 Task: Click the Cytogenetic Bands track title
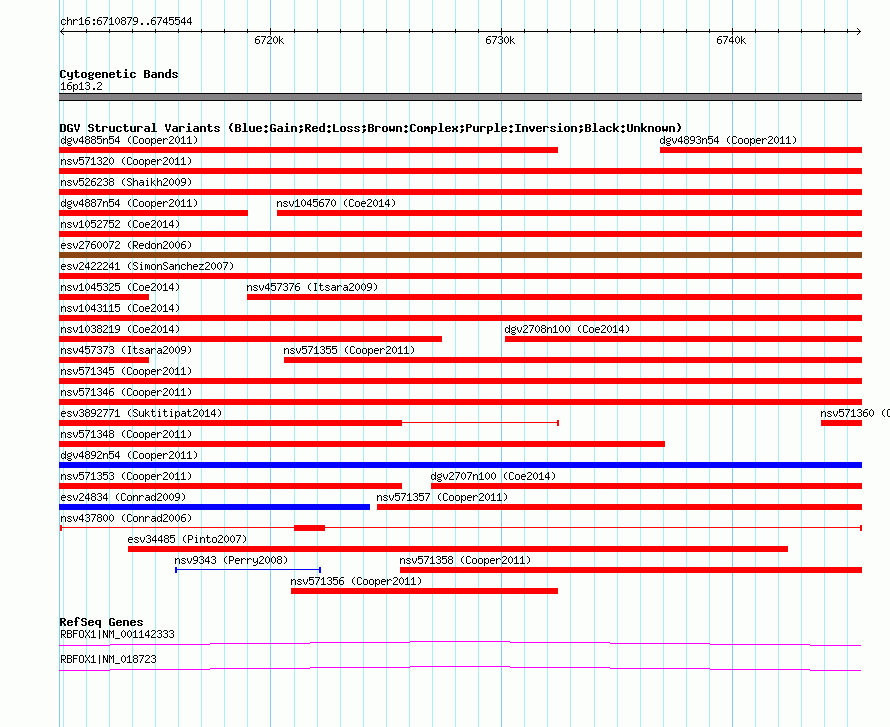point(119,74)
